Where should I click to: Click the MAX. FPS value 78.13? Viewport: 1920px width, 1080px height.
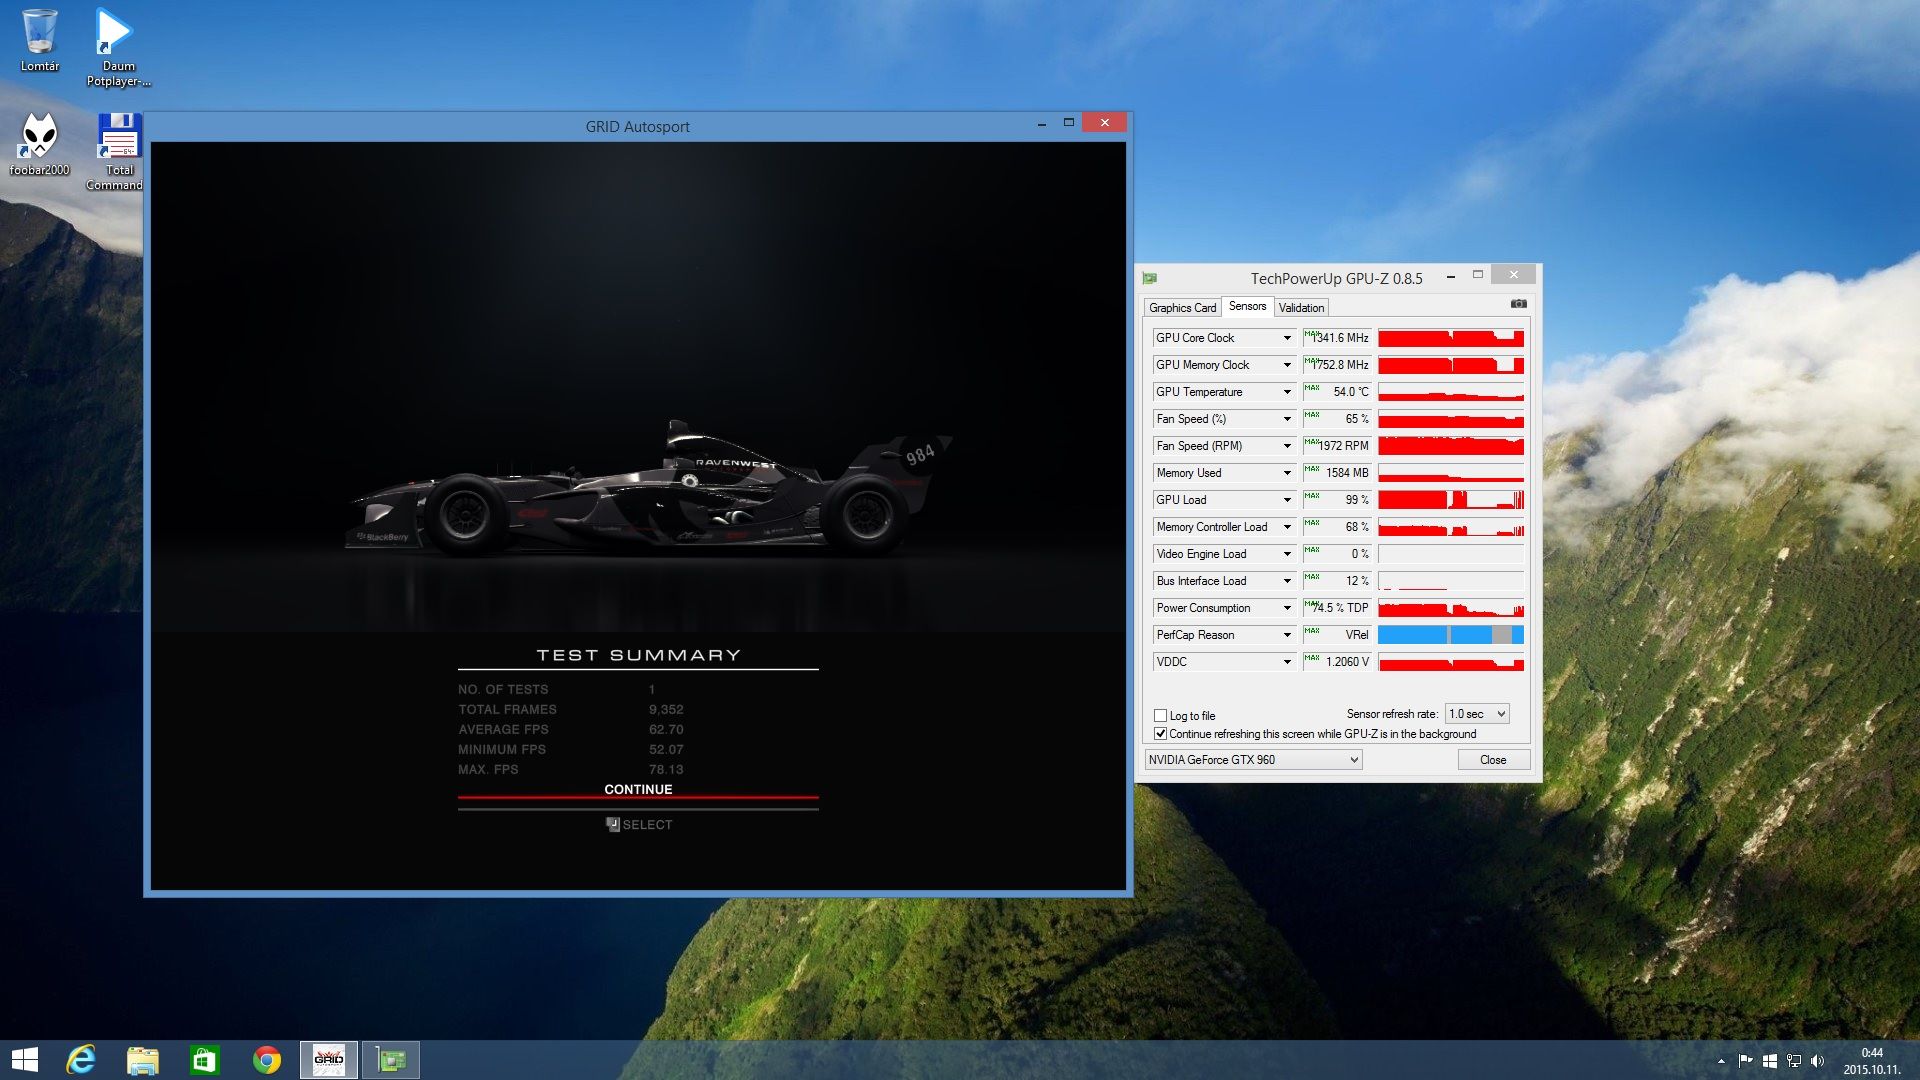tap(666, 770)
